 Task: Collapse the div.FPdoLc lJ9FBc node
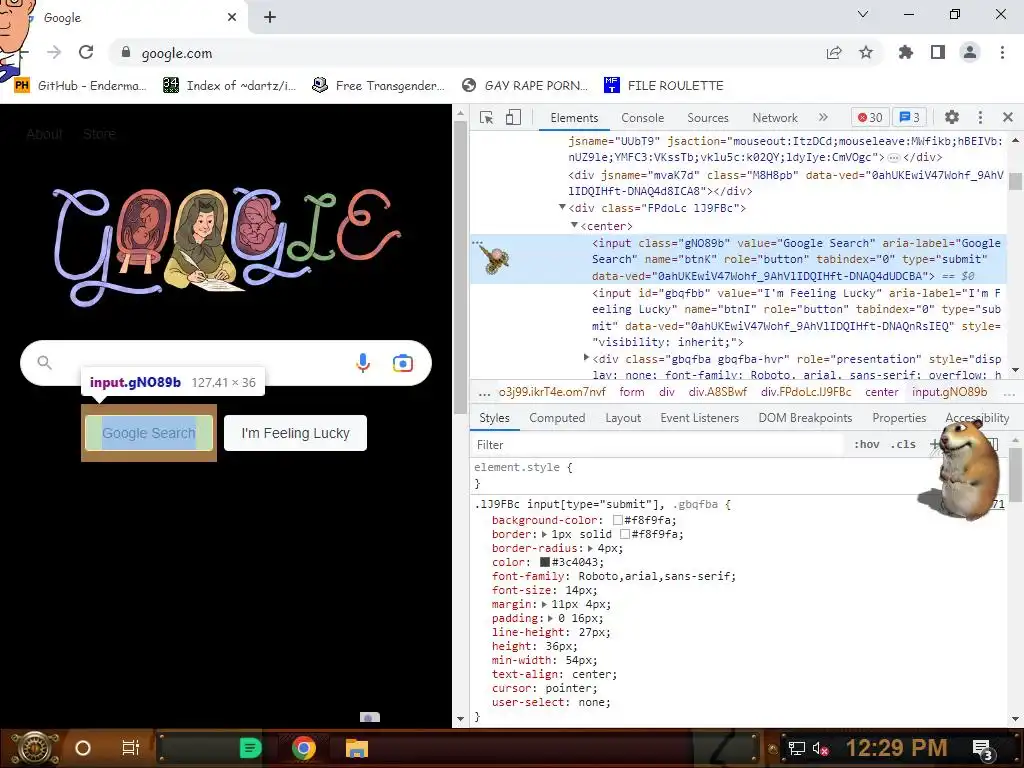pyautogui.click(x=562, y=208)
